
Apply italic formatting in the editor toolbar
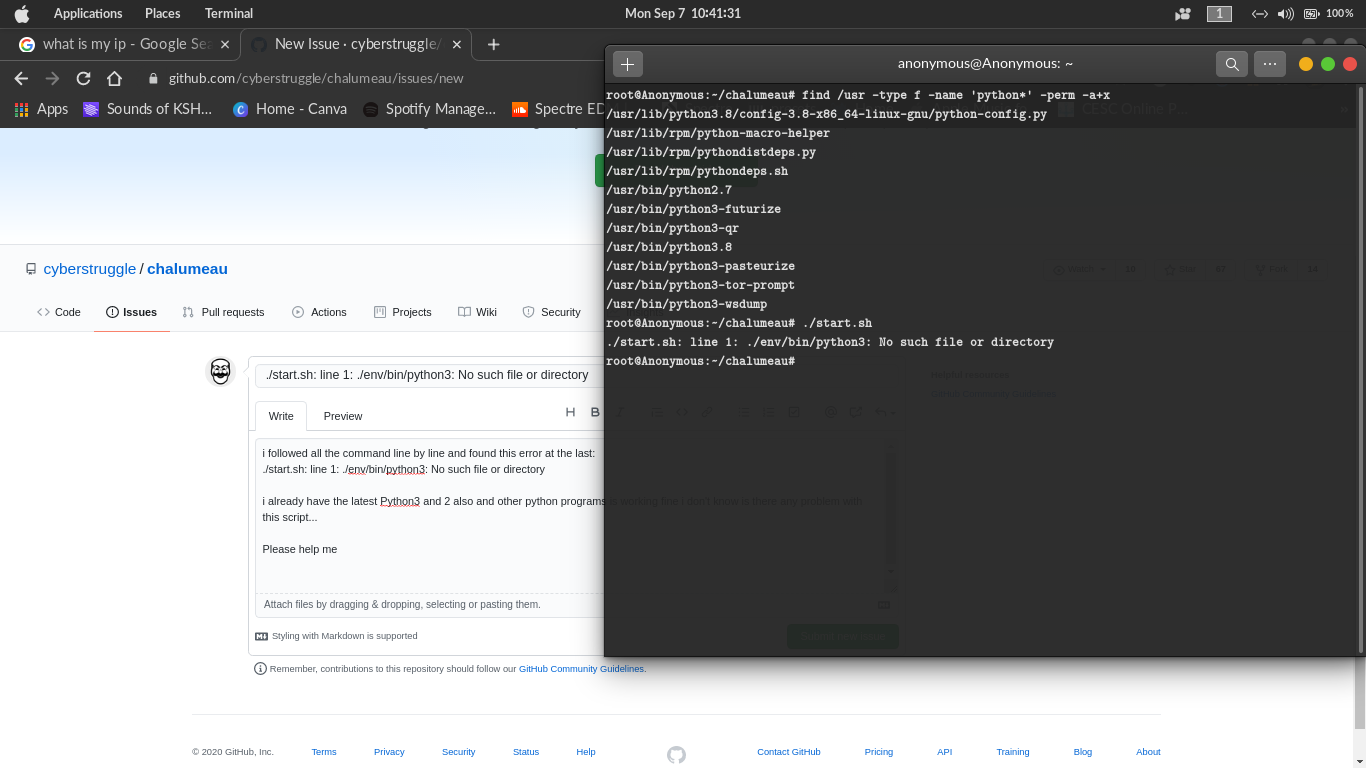(619, 411)
